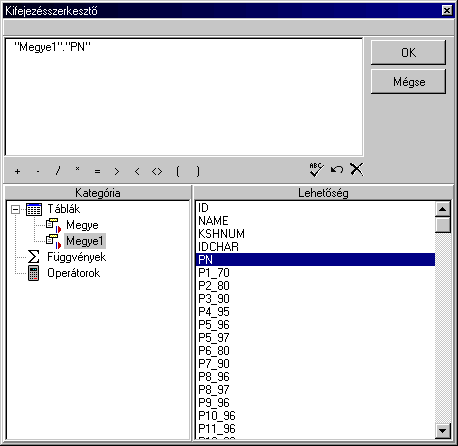Image resolution: width=458 pixels, height=446 pixels.
Task: Open the Operátorok category
Action: (73, 273)
